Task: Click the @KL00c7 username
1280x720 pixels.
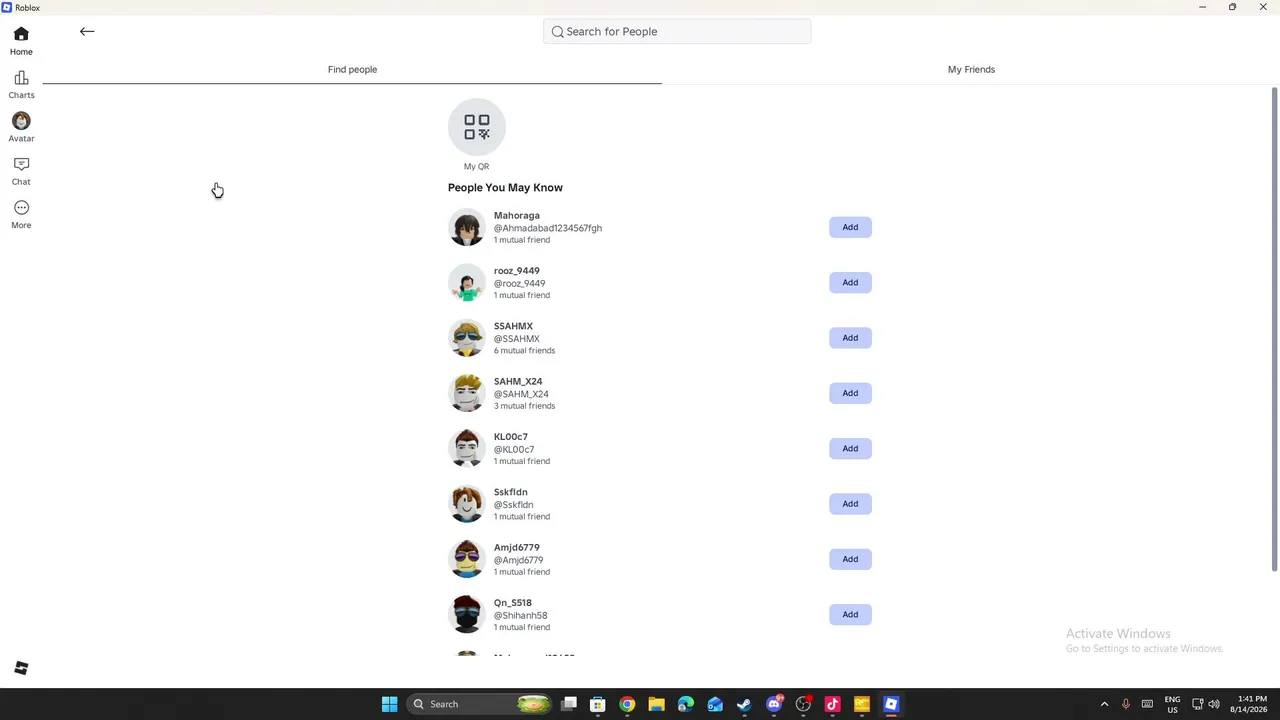Action: 513,449
